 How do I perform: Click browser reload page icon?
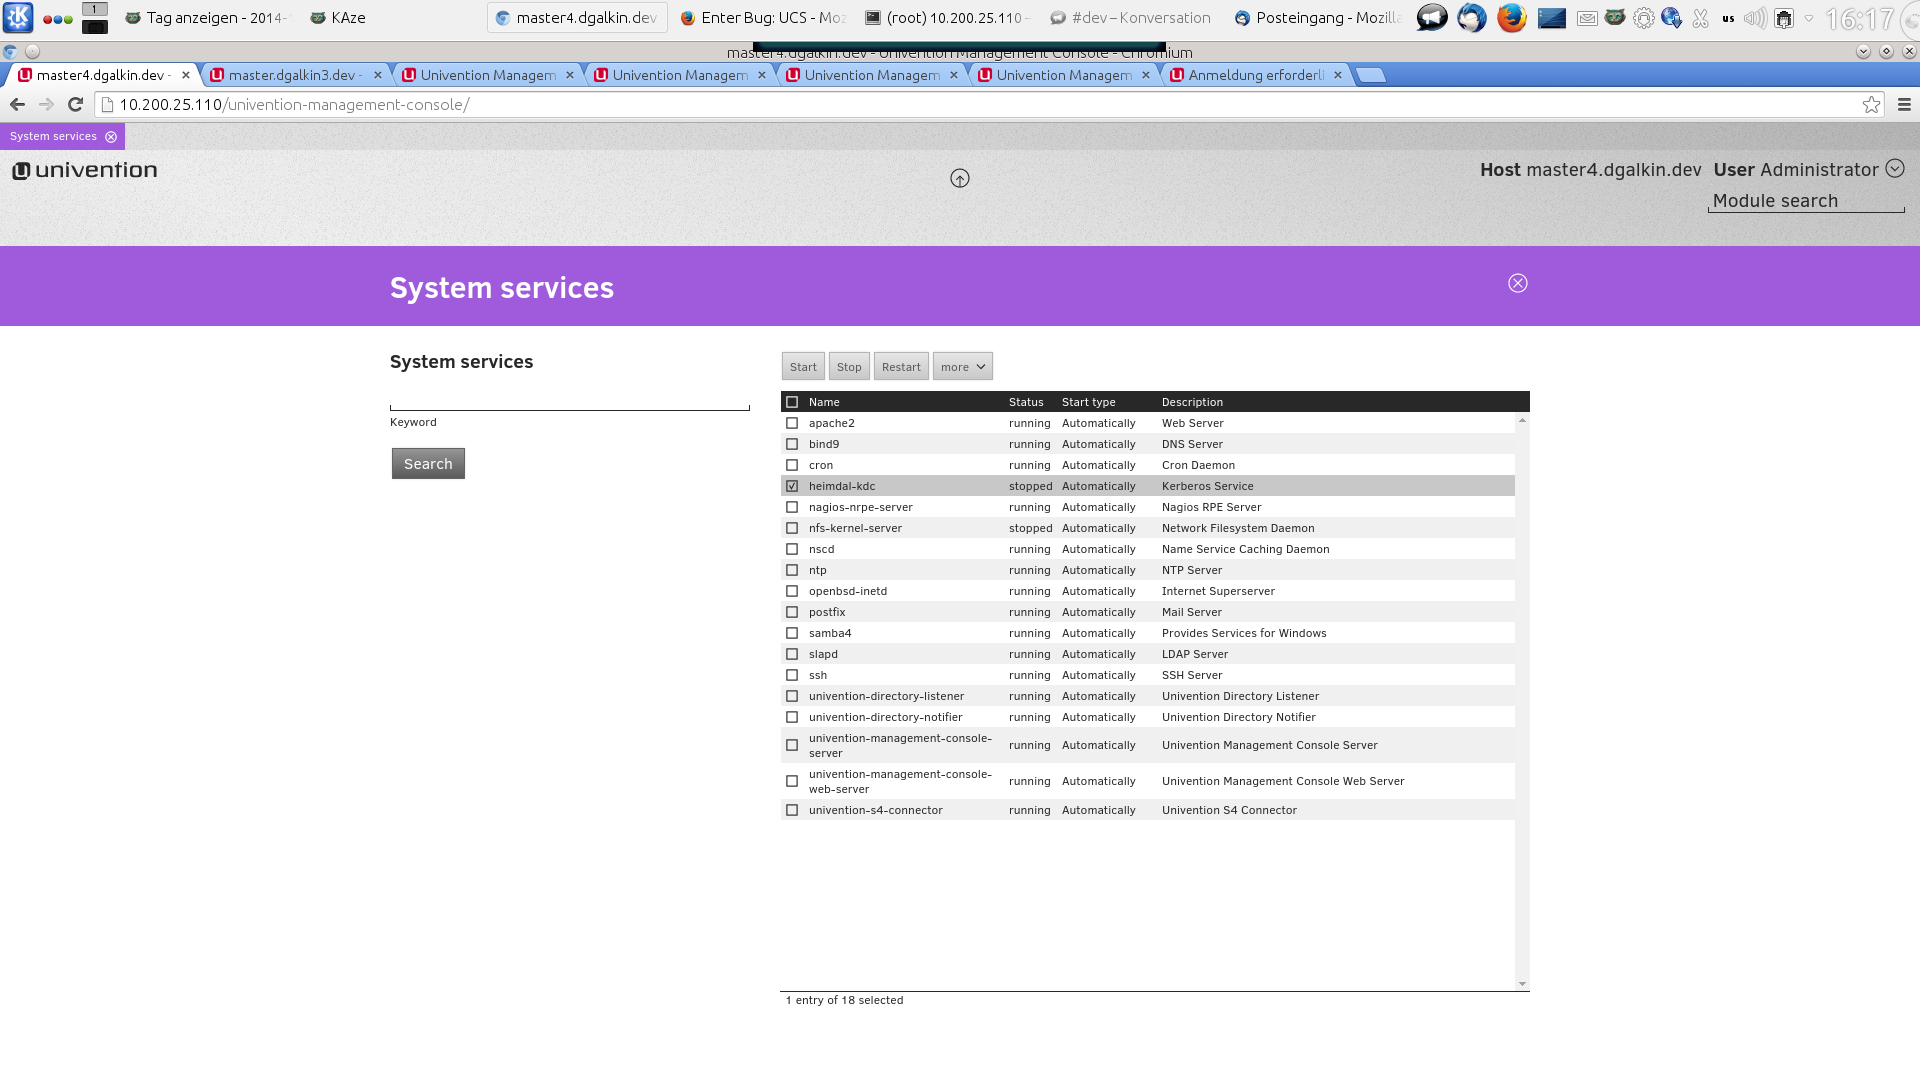(x=75, y=105)
